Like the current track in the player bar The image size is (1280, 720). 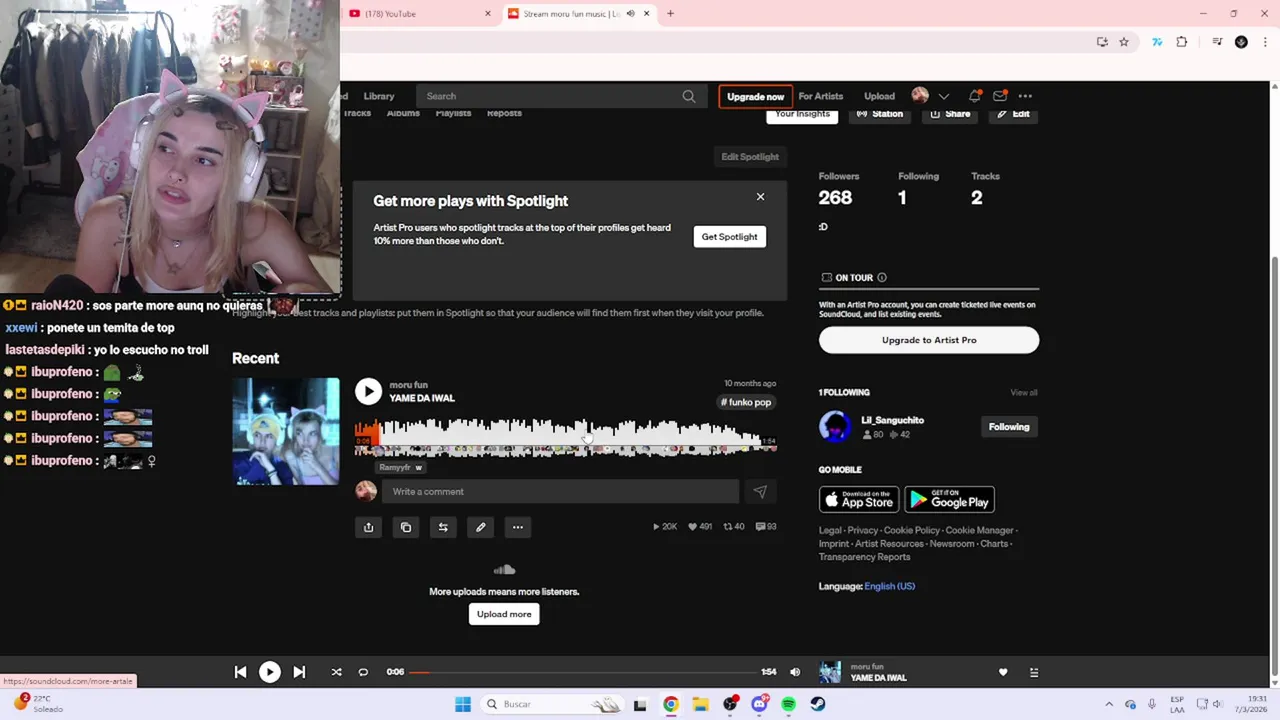(x=1003, y=672)
